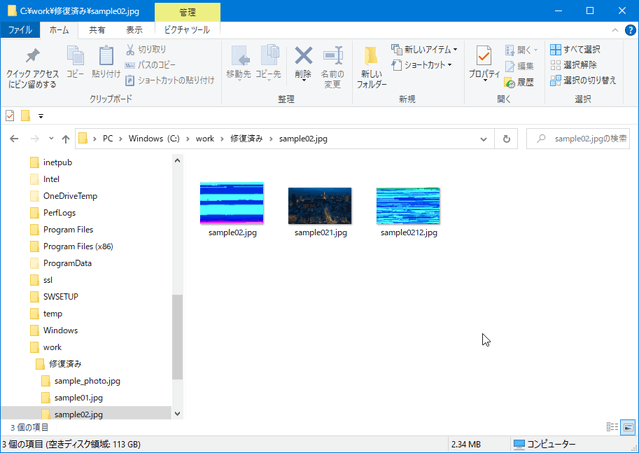
Task: Navigate up one folder with Up arrow
Action: (x=65, y=139)
